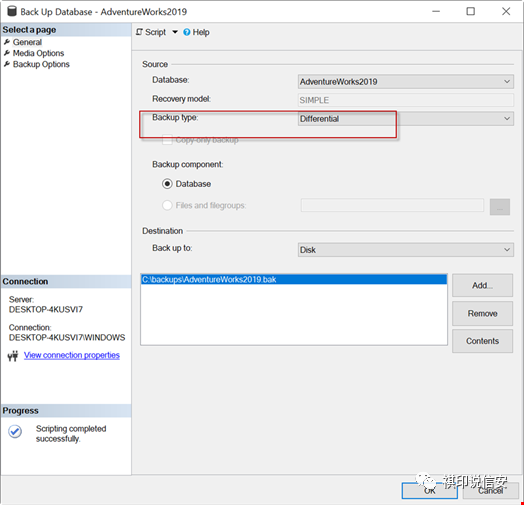Toggle the Copy-only backup checkbox

[x=167, y=140]
